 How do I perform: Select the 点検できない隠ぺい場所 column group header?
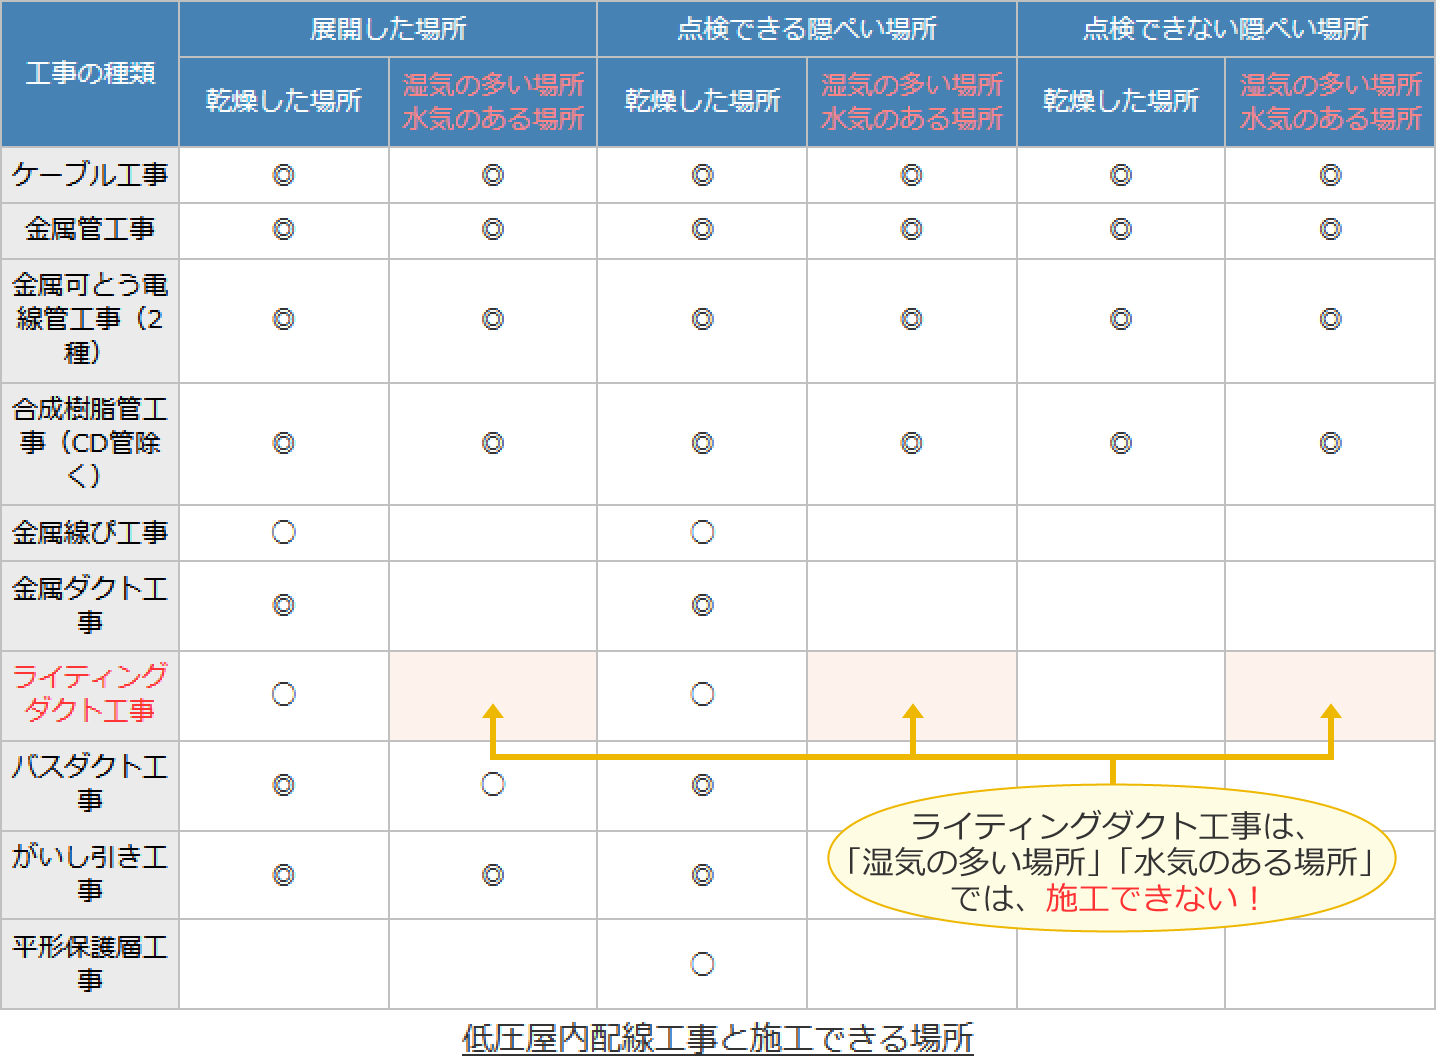1225,29
